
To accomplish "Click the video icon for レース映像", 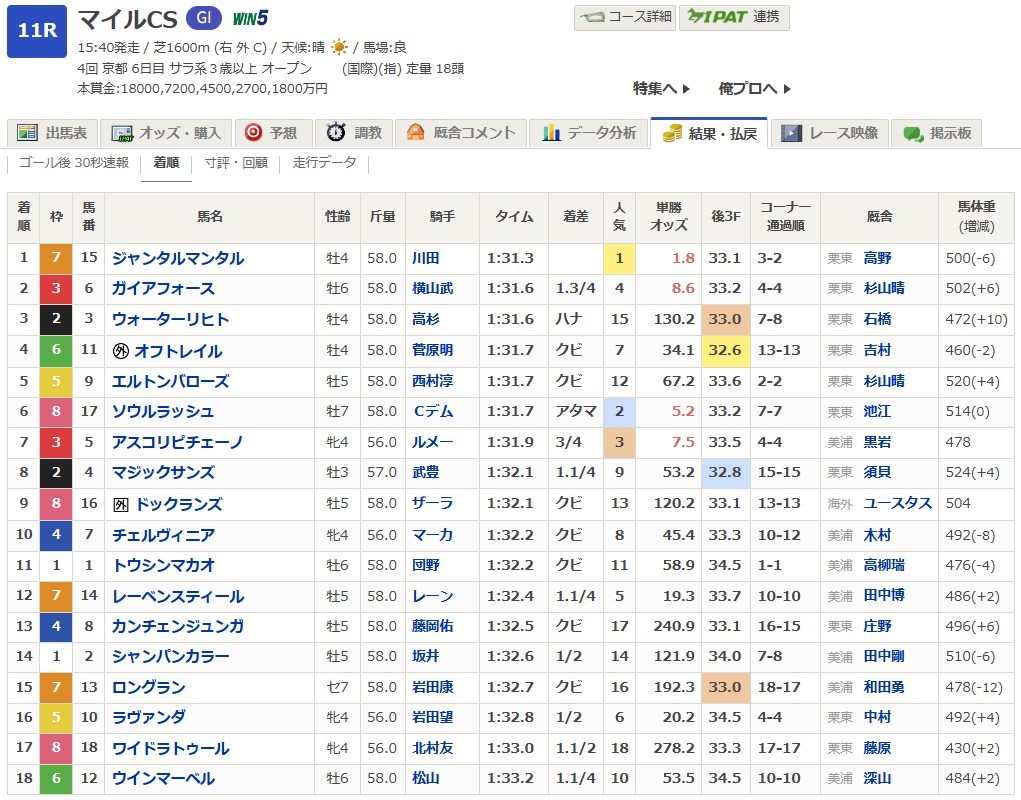I will coord(791,133).
